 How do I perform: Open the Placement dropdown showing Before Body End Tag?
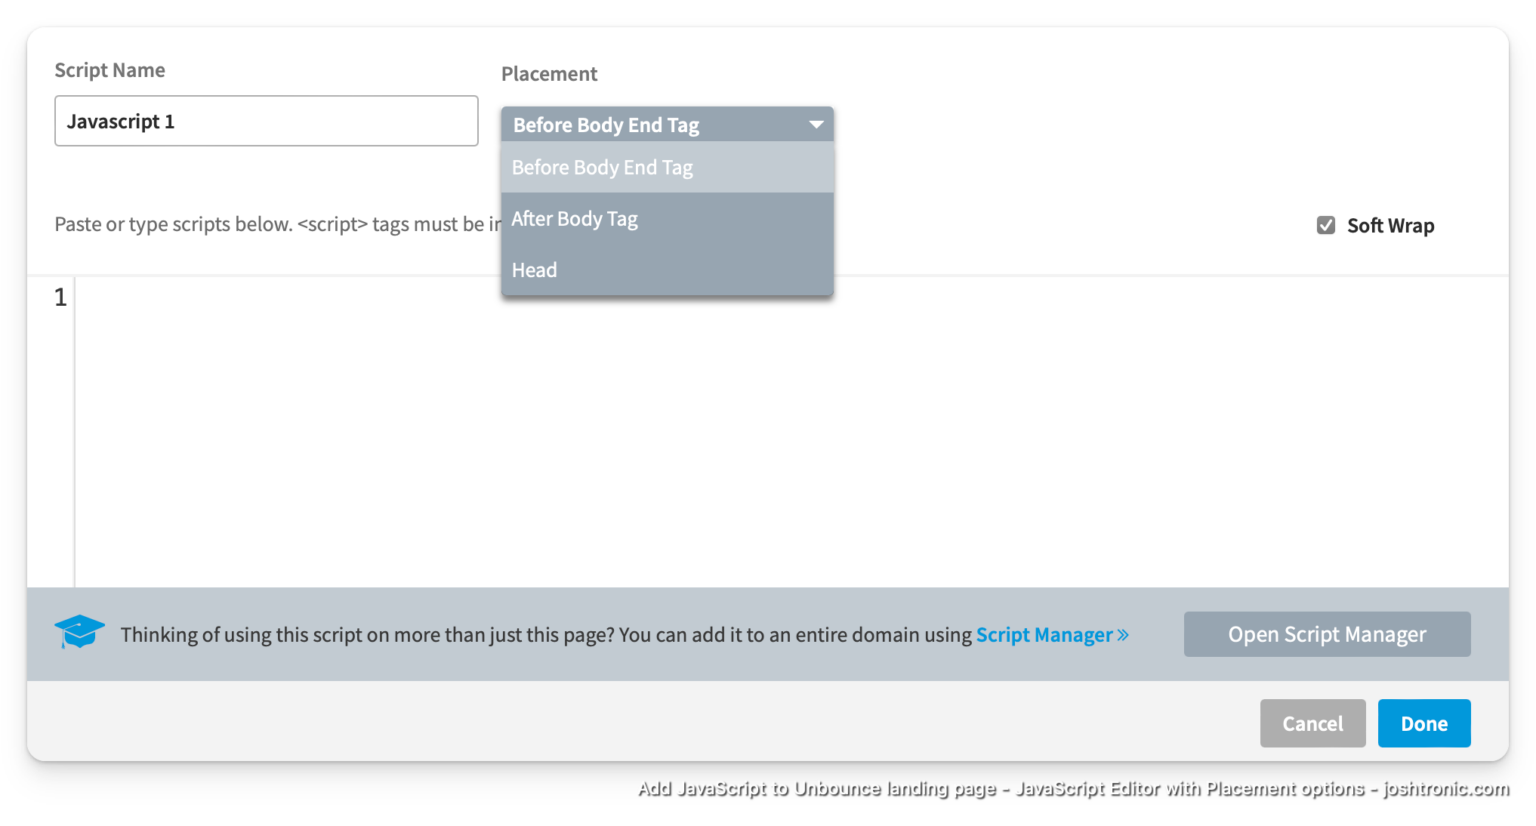click(667, 124)
